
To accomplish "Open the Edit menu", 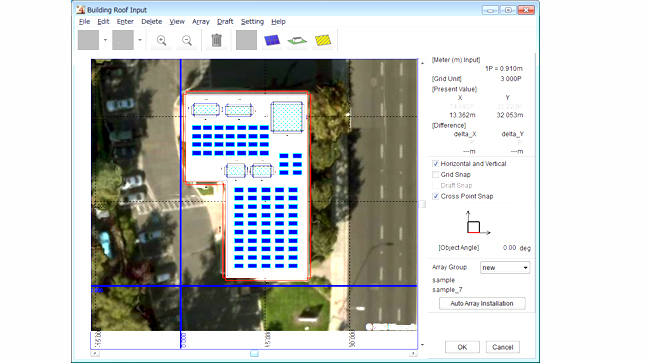I will (x=103, y=21).
